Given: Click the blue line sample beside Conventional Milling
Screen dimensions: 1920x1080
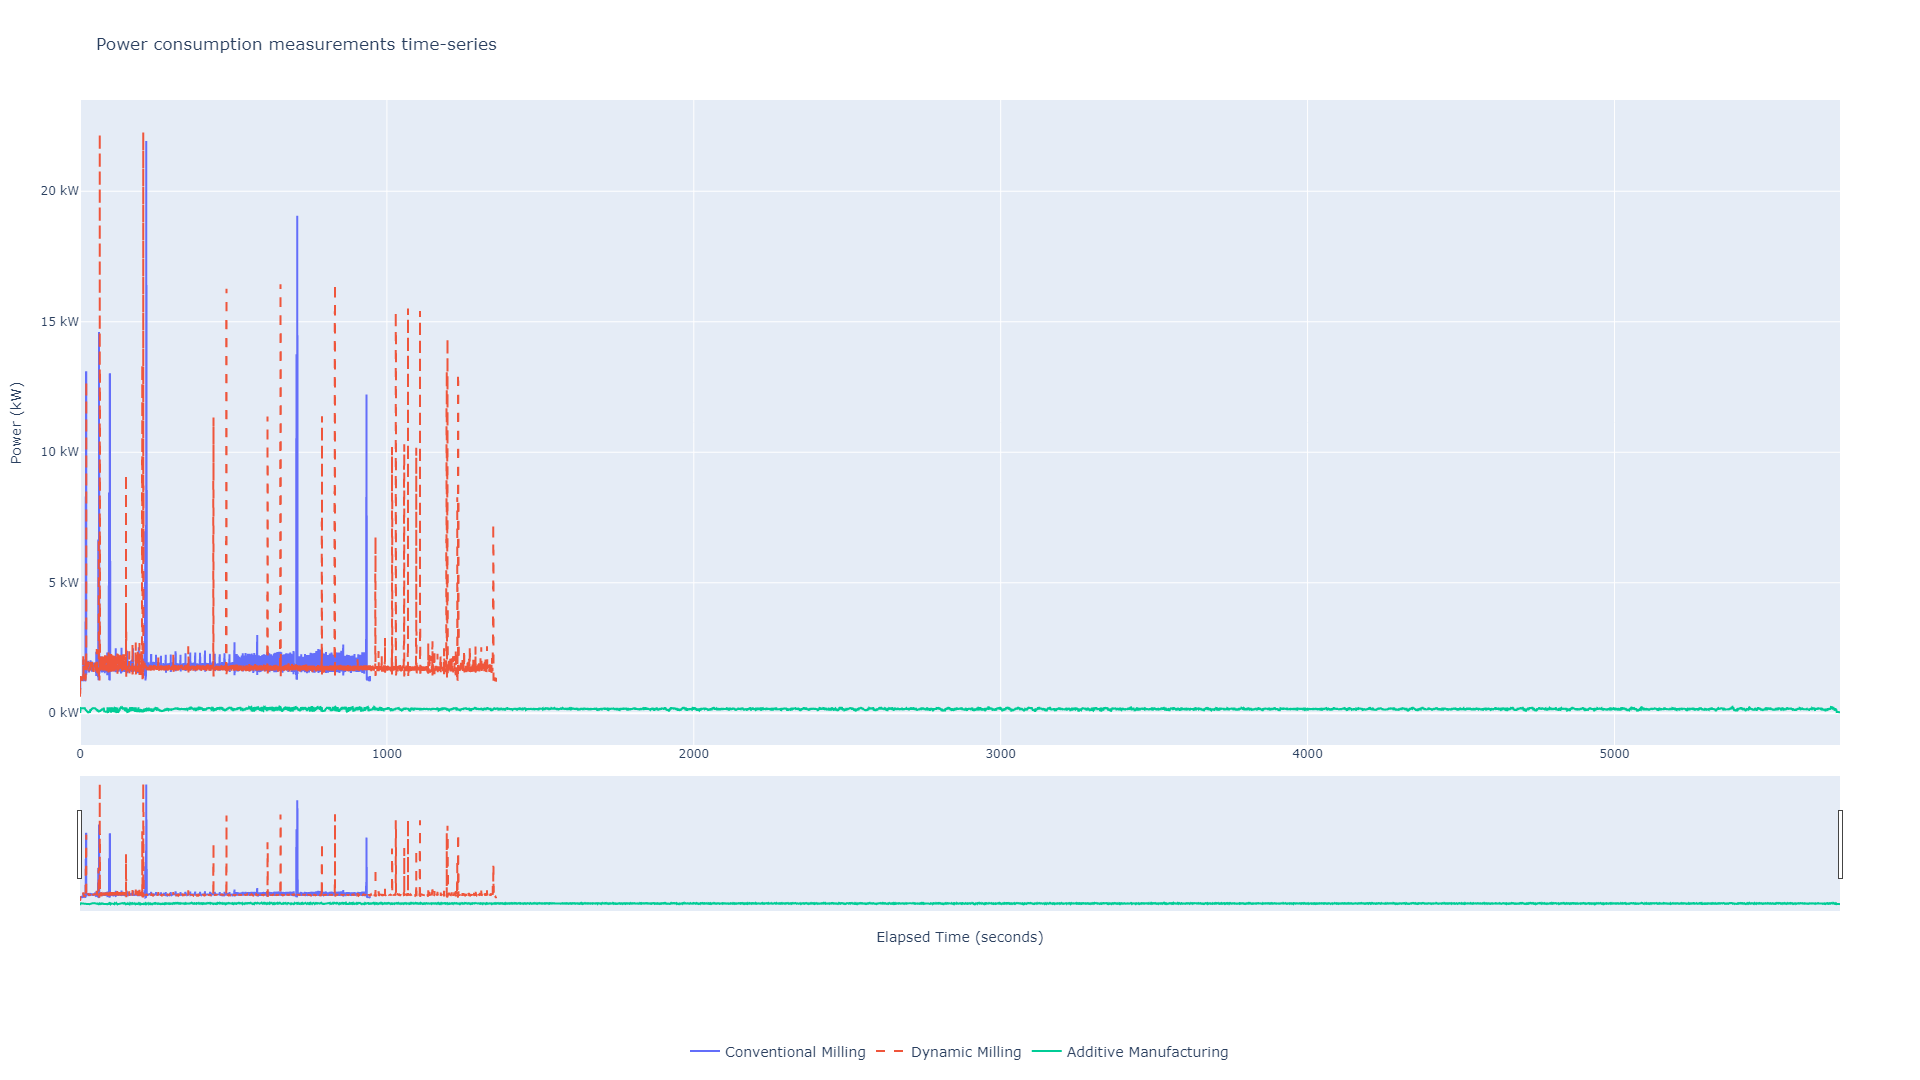Looking at the screenshot, I should point(703,1051).
